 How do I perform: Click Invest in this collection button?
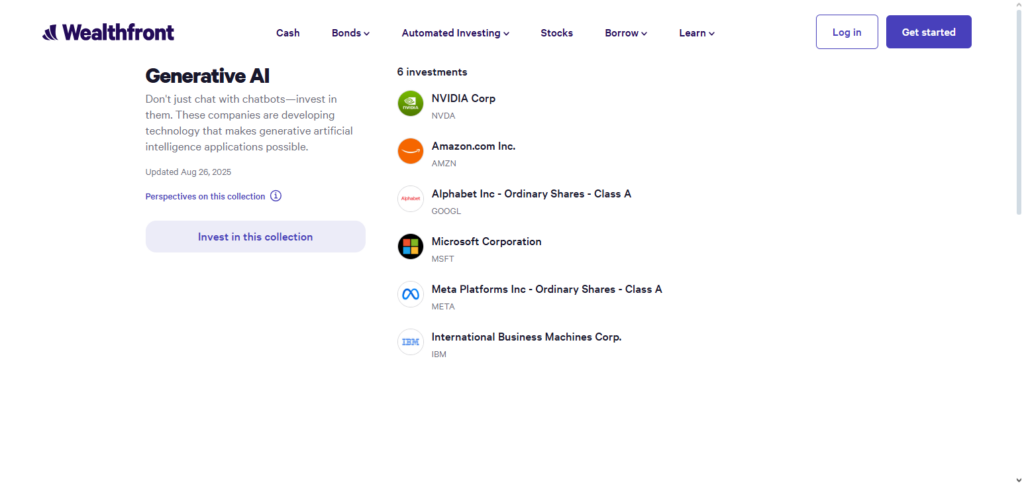point(255,236)
